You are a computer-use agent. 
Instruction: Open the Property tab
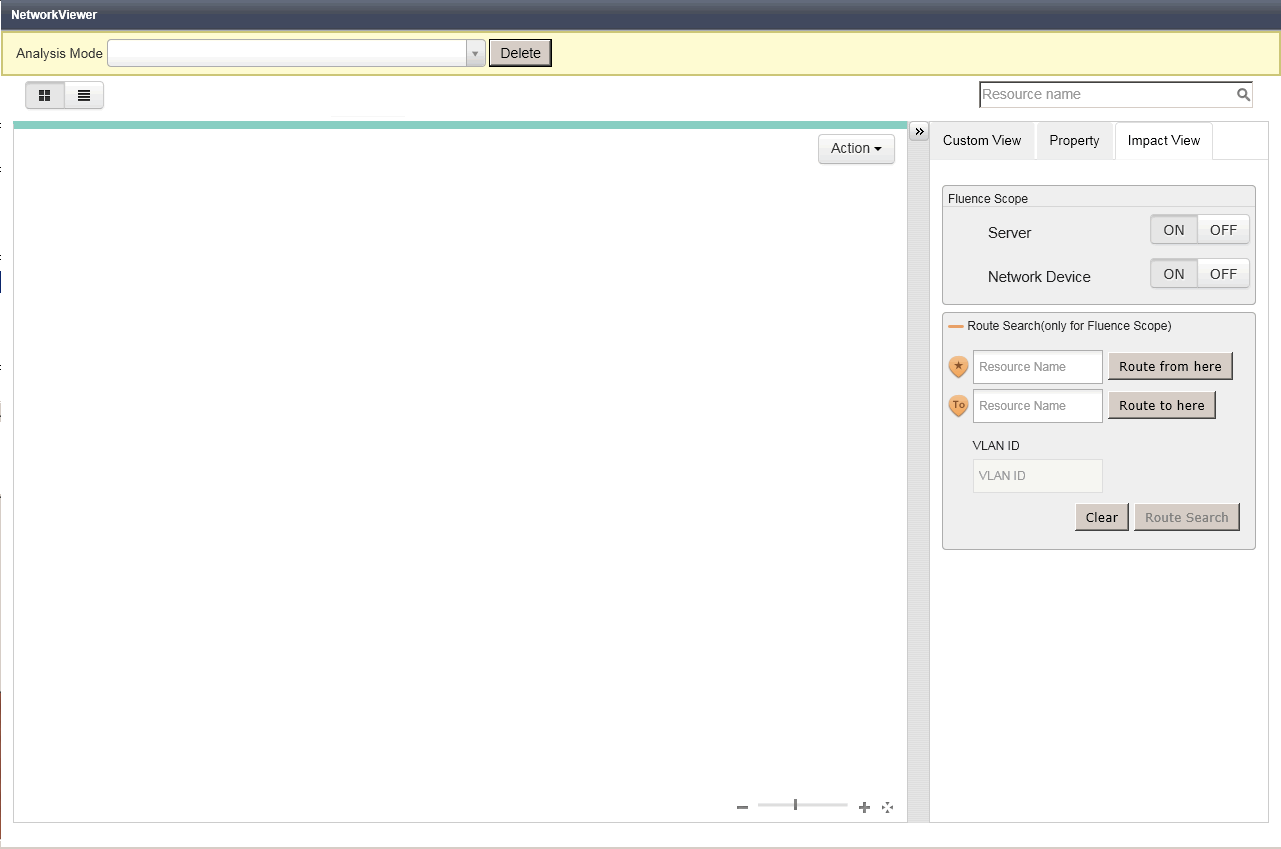click(x=1074, y=141)
